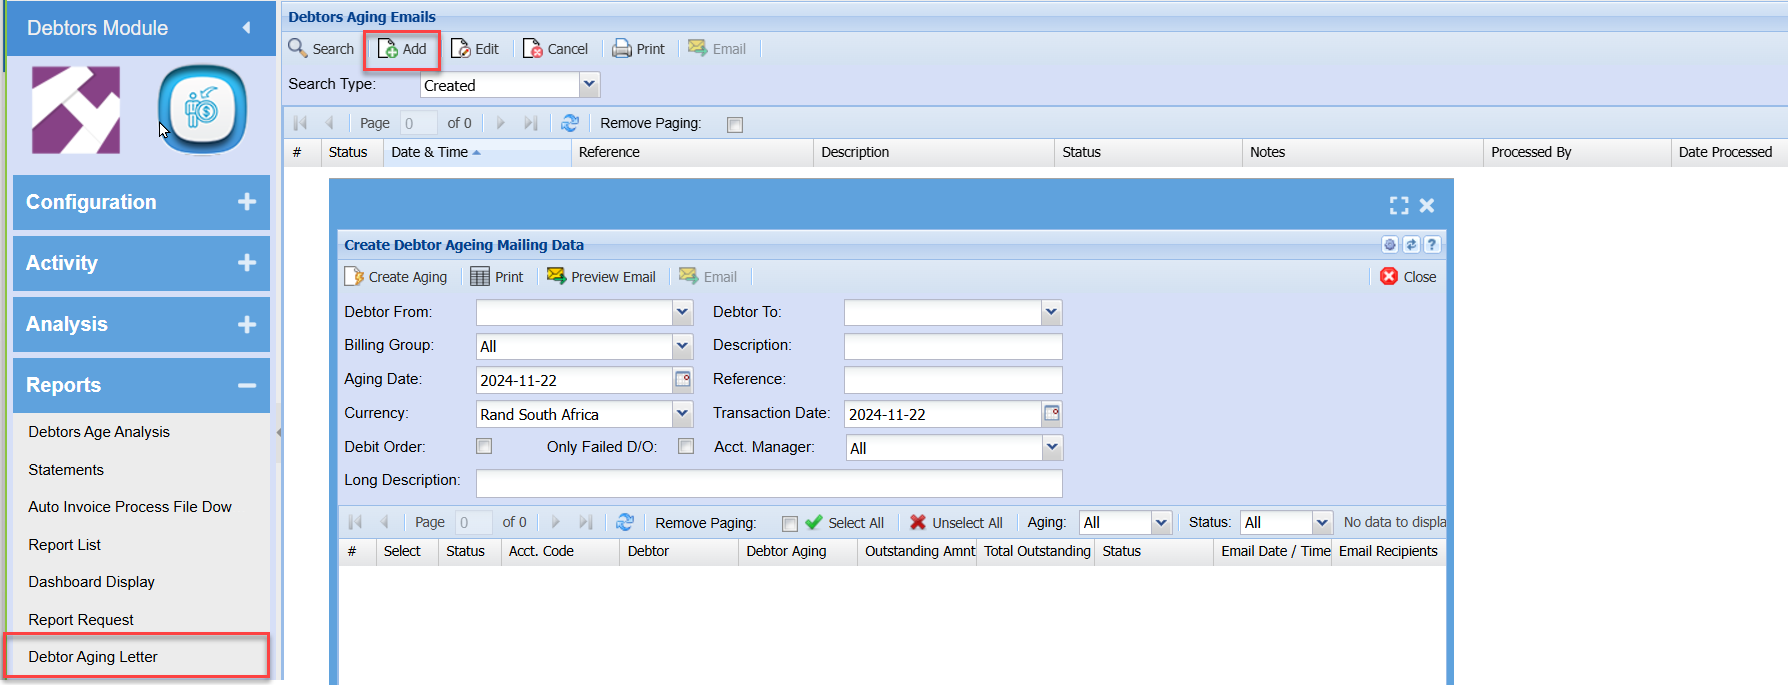The width and height of the screenshot is (1788, 685).
Task: Click the refresh icon in the dialog paging bar
Action: [x=625, y=522]
